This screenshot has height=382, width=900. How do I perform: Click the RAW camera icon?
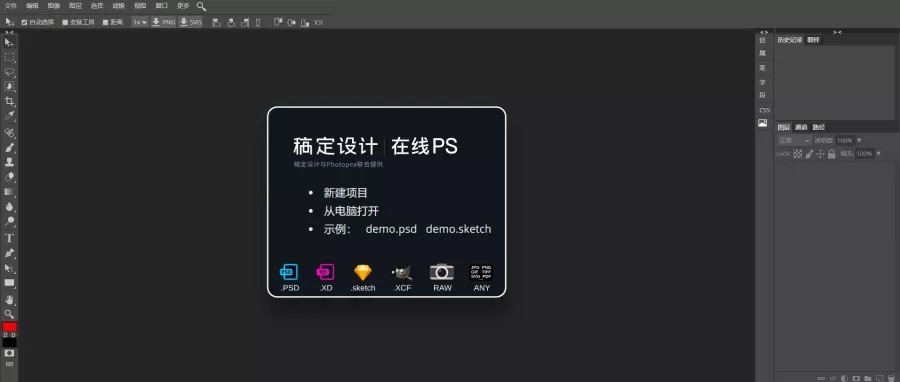pos(442,272)
